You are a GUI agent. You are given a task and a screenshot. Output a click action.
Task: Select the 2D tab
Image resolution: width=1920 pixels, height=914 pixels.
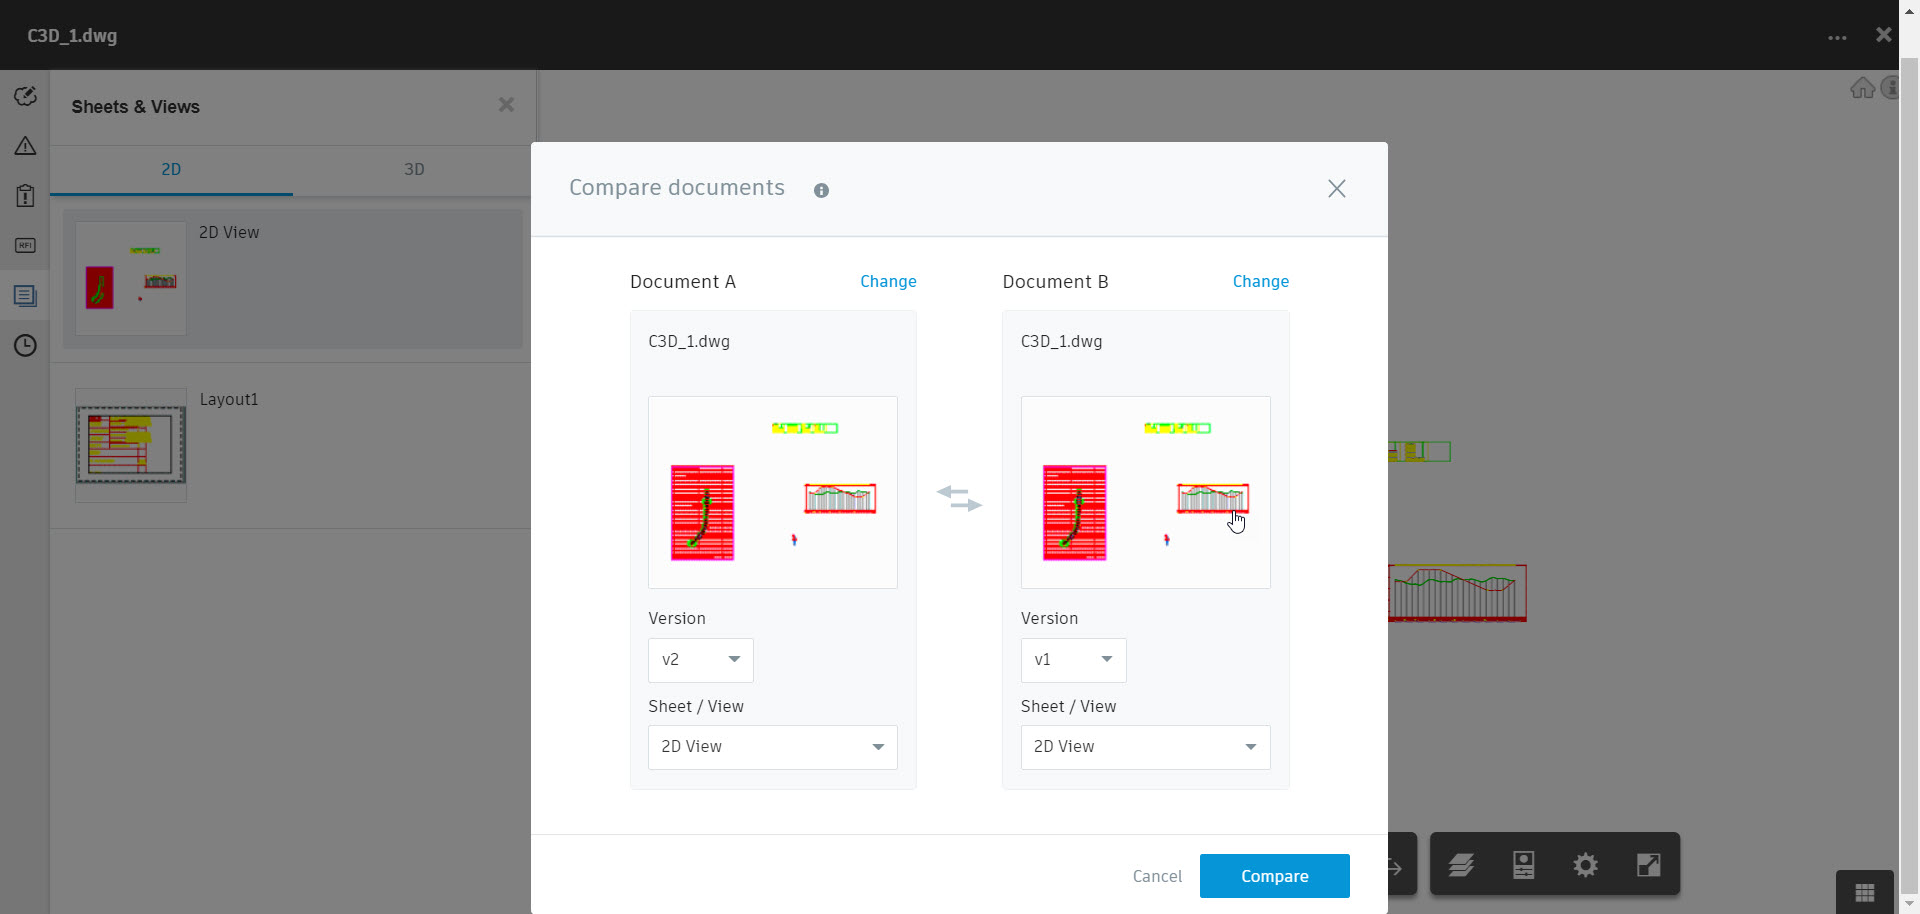(x=171, y=170)
